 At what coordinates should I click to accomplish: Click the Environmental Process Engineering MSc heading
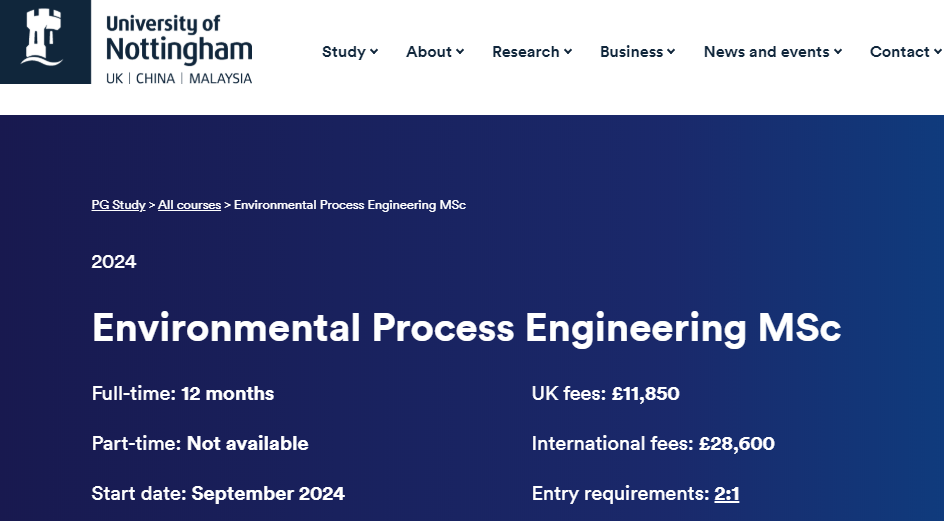click(x=467, y=328)
